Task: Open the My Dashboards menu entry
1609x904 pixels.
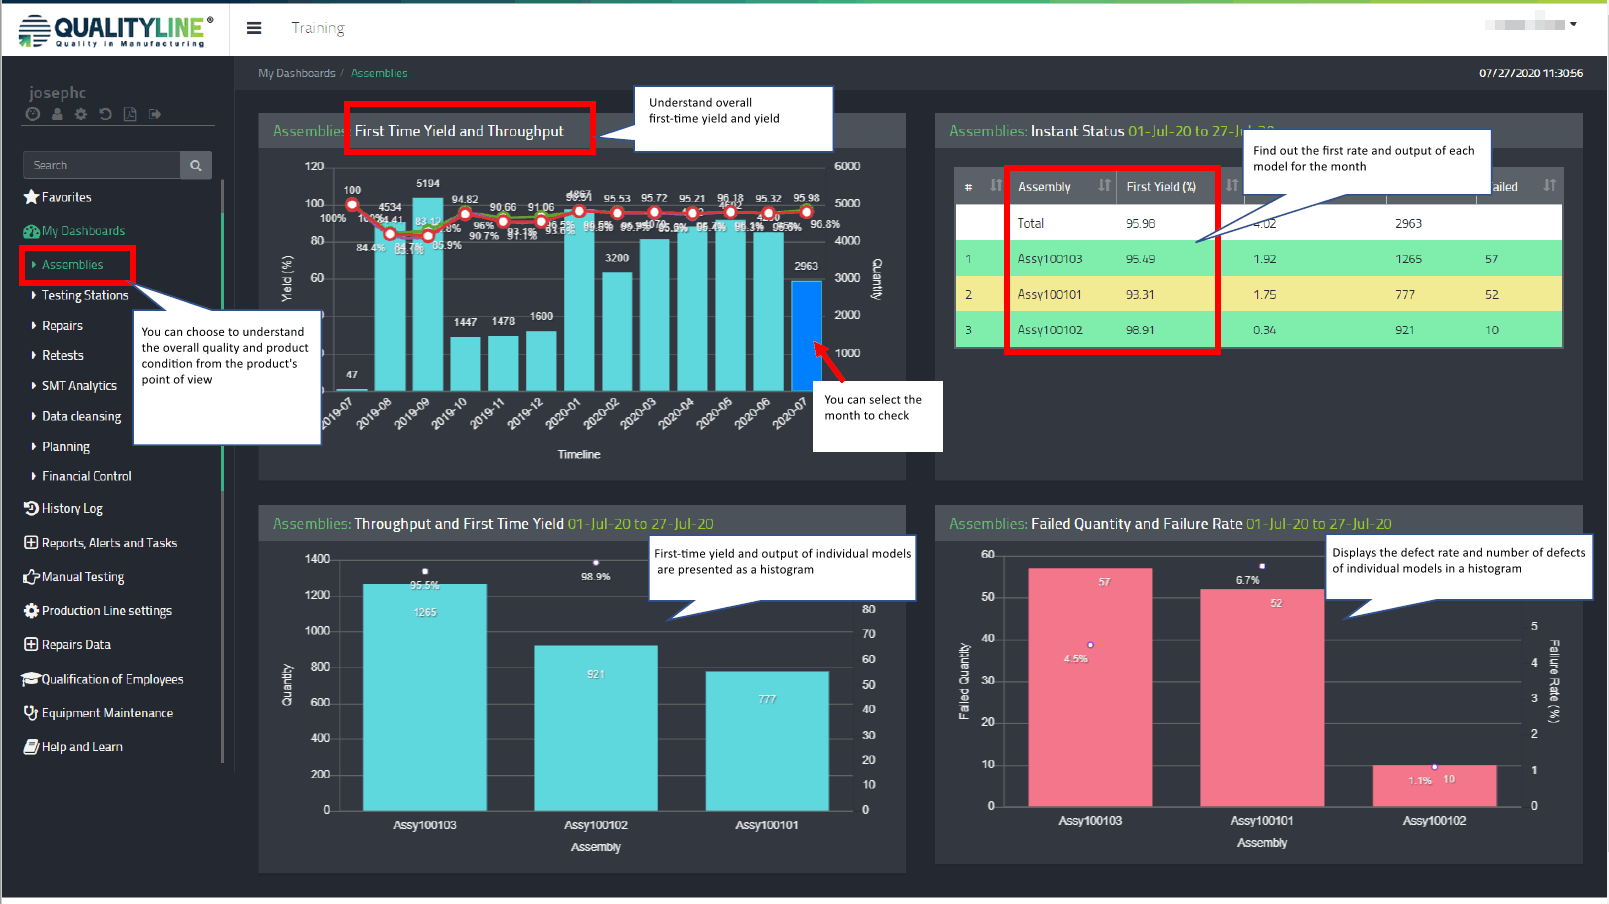Action: coord(83,231)
